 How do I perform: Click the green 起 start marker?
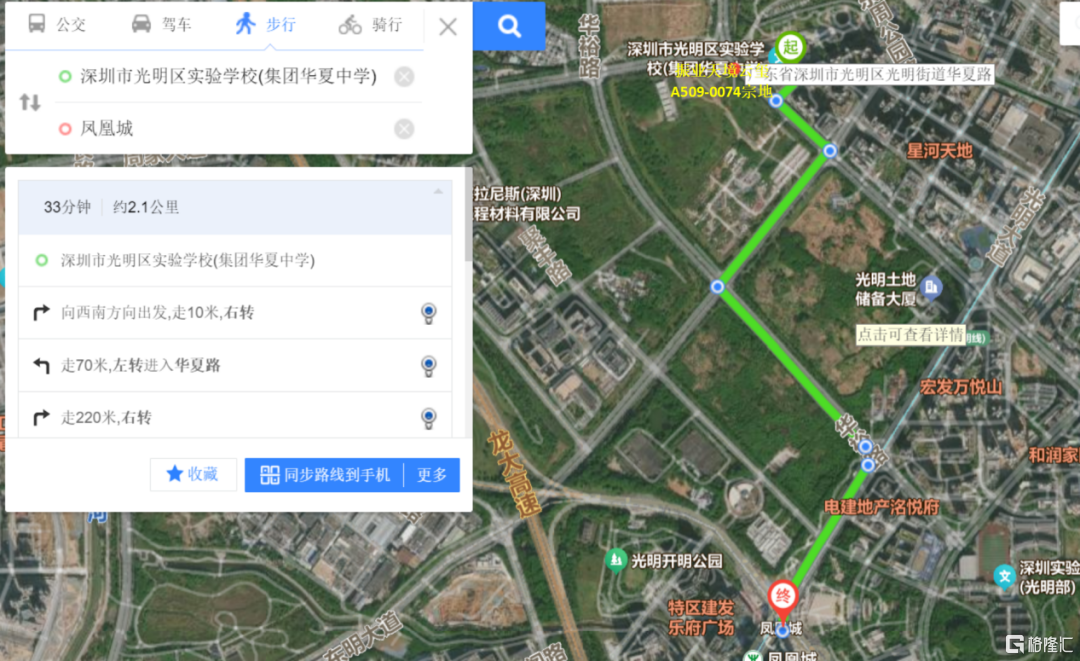pyautogui.click(x=790, y=48)
